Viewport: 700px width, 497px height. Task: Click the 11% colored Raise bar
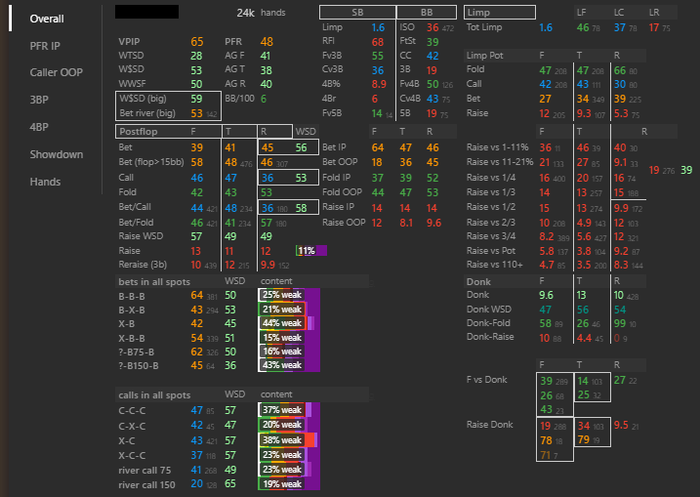pos(311,251)
